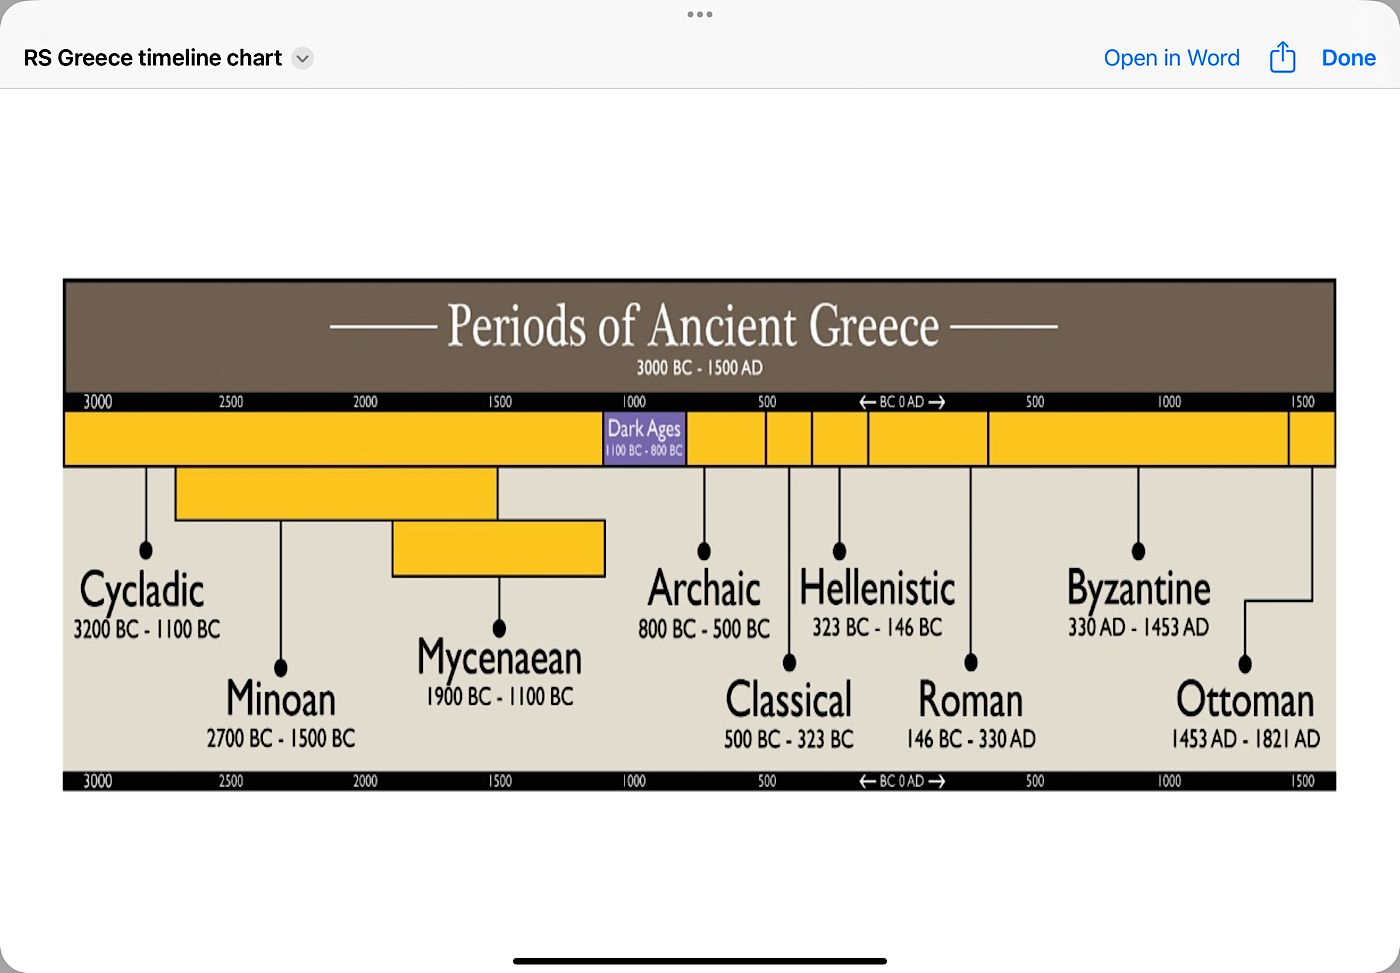
Task: Click the Hellenistic marker dot
Action: point(839,551)
